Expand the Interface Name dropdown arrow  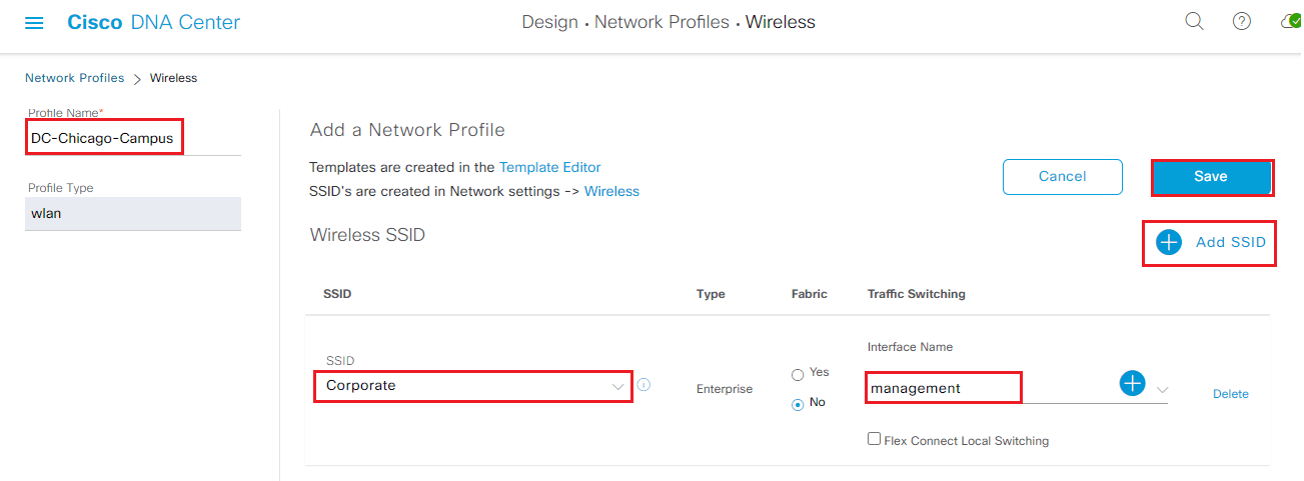click(x=1162, y=388)
